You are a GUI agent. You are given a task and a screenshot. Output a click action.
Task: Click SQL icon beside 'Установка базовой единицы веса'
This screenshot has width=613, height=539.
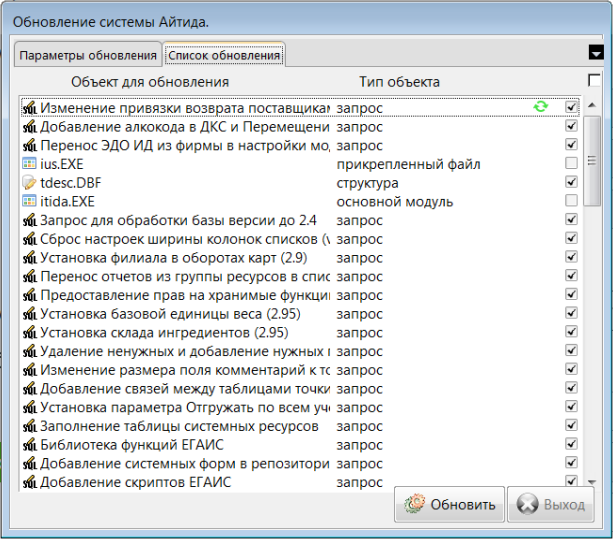pos(30,314)
